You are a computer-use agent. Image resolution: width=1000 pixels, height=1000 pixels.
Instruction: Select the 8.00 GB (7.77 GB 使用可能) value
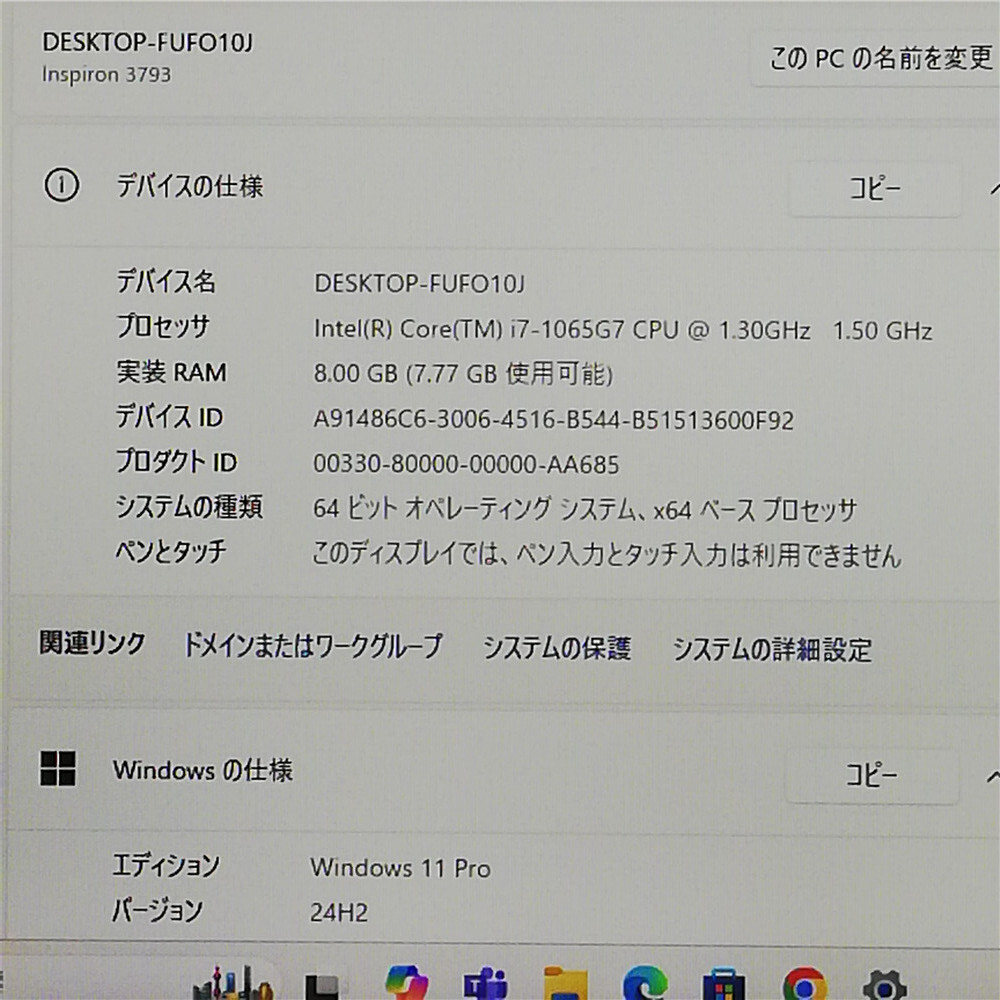click(x=463, y=374)
